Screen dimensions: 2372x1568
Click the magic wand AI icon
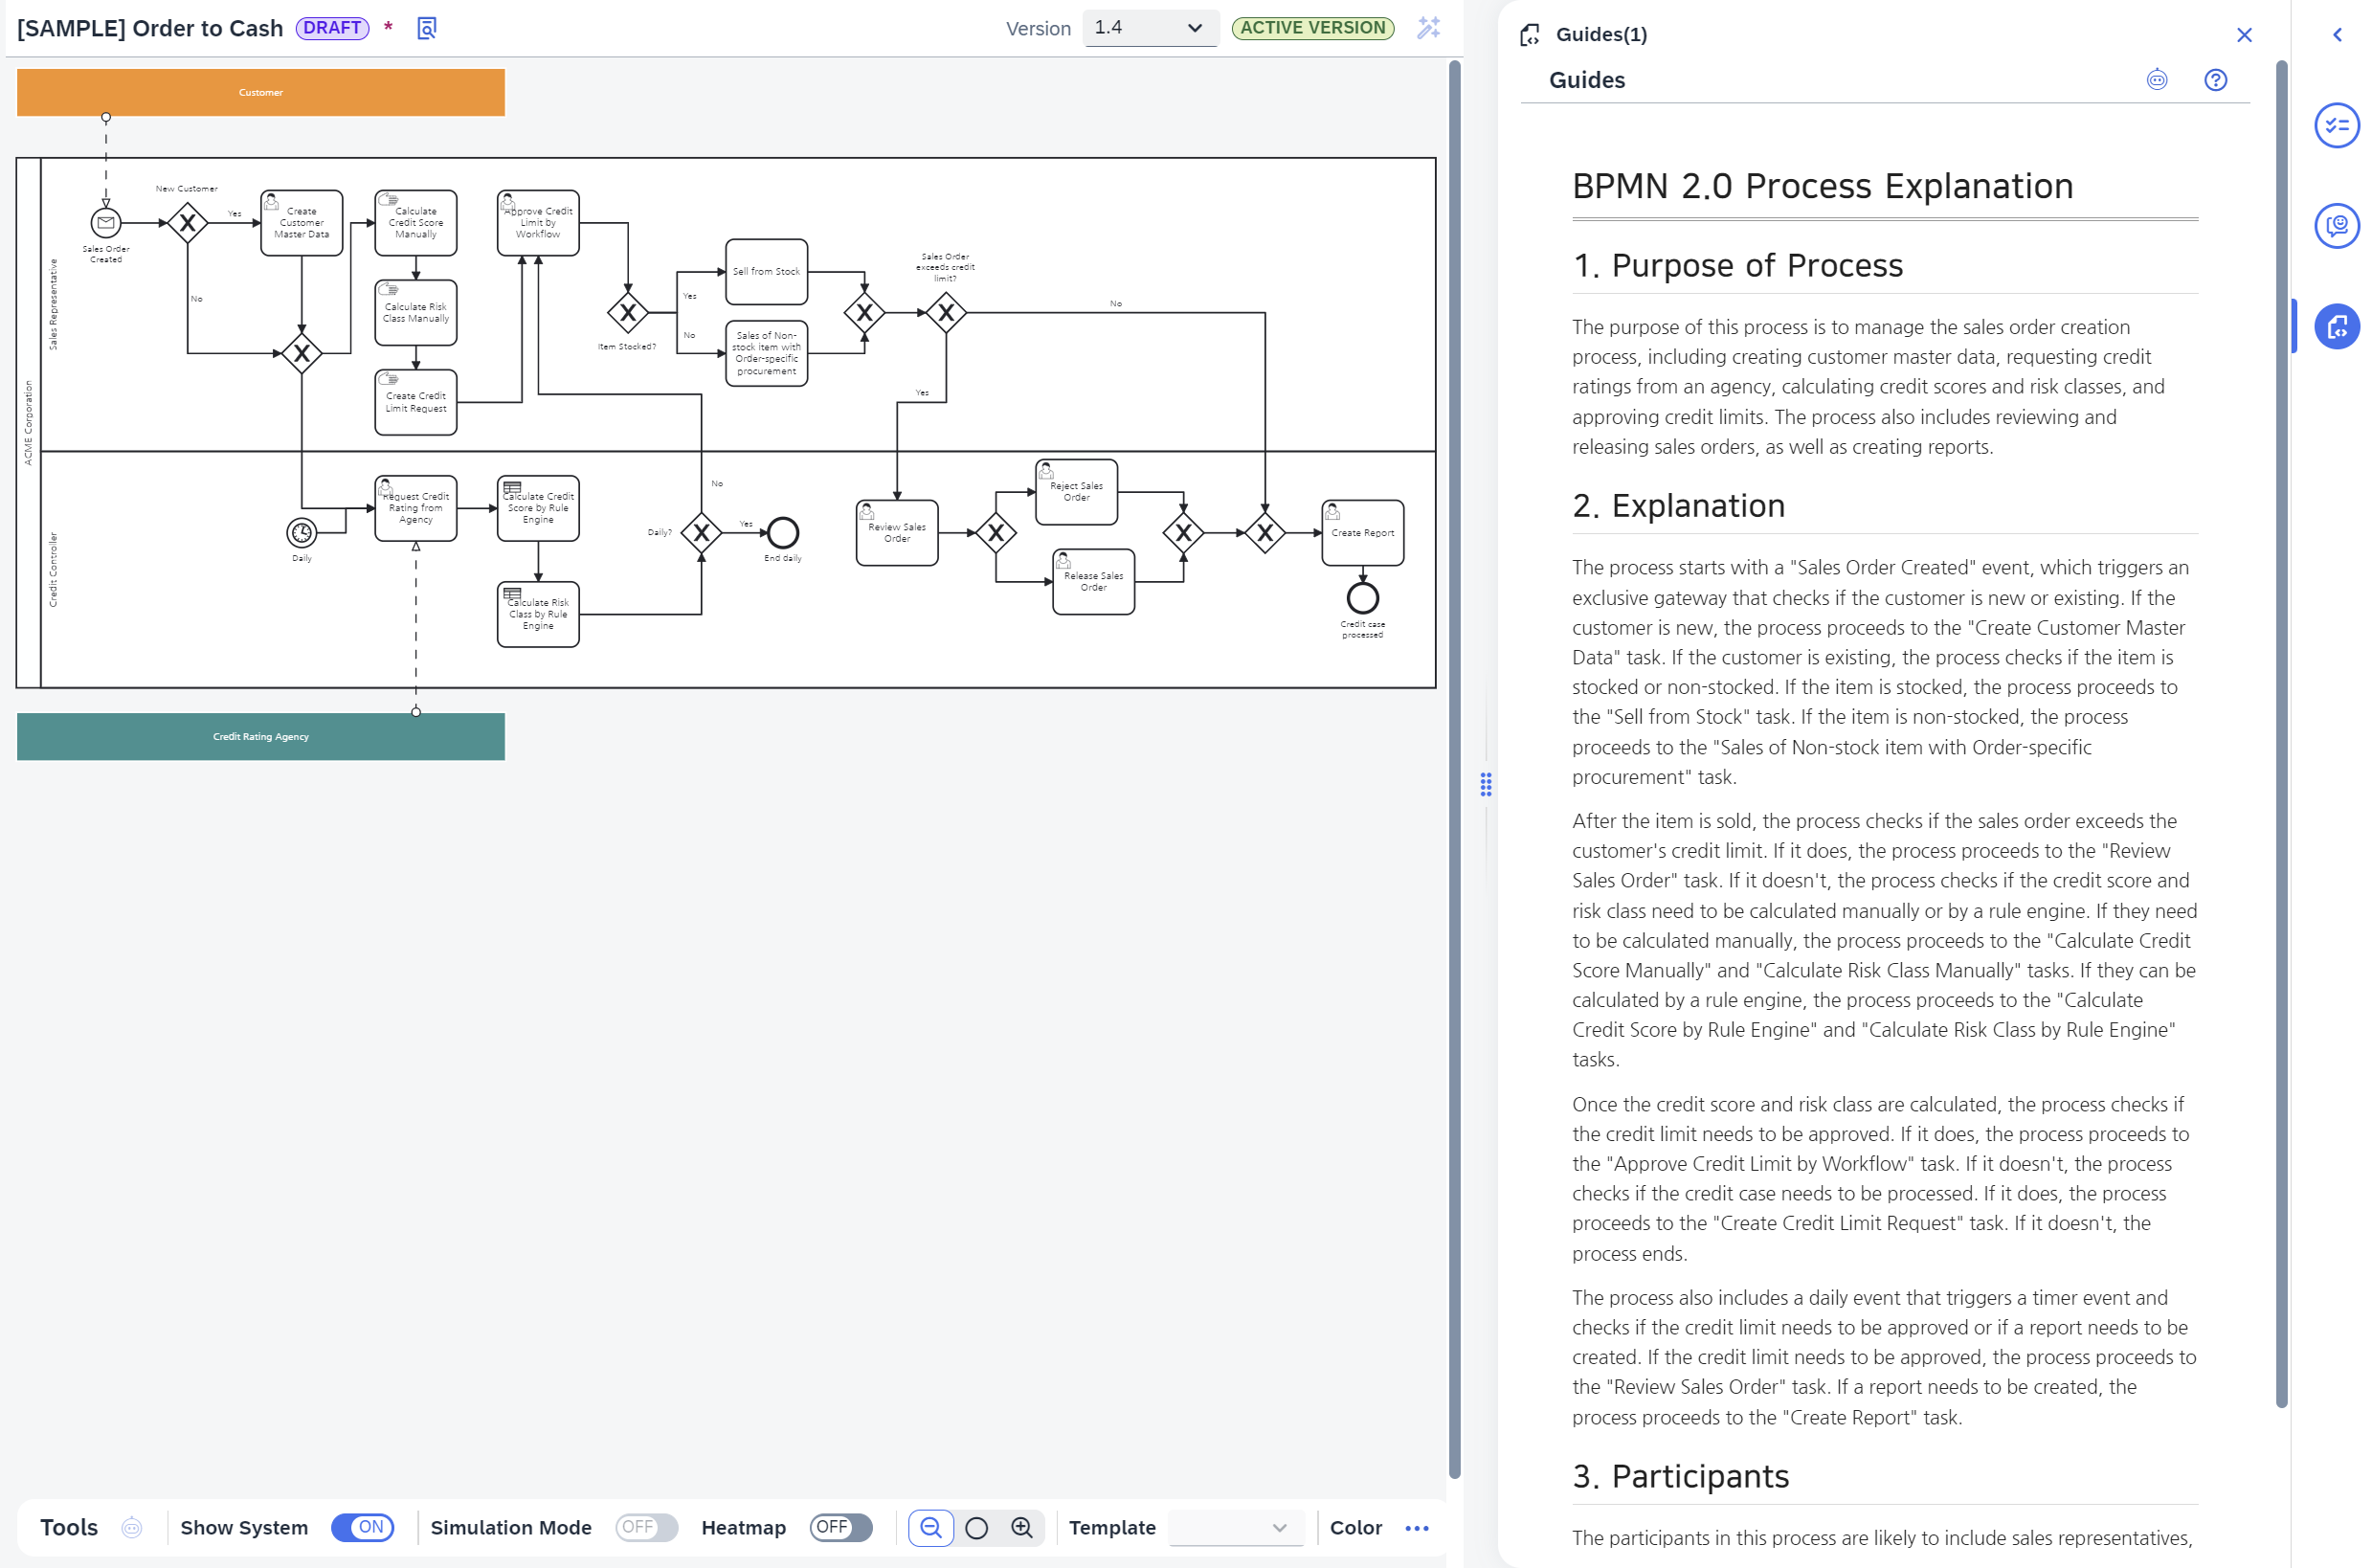1428,28
